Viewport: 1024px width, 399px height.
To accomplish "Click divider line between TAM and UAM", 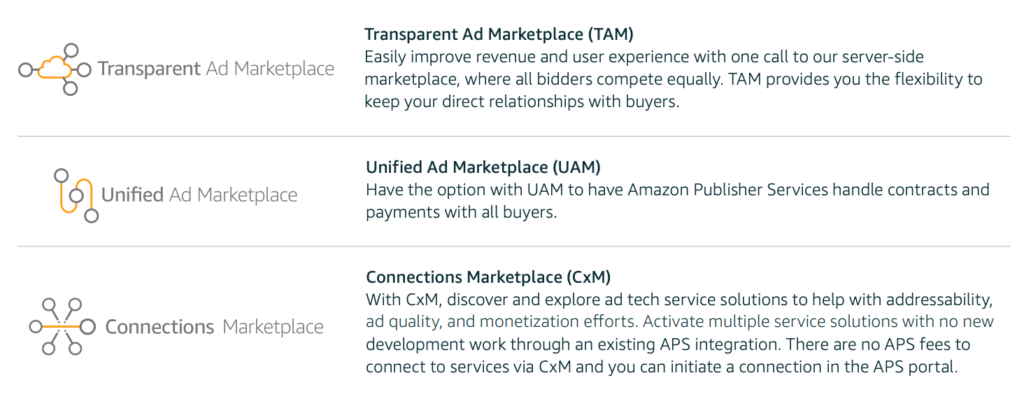I will pyautogui.click(x=514, y=136).
